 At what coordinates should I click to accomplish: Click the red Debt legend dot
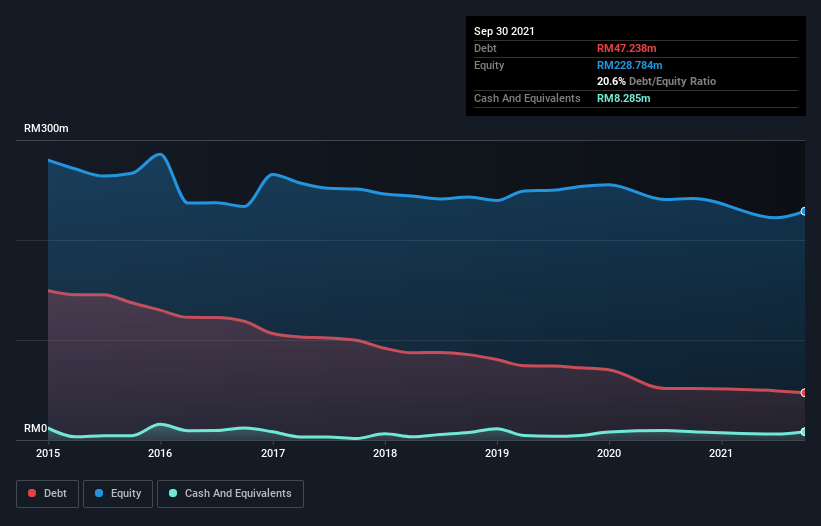[x=32, y=493]
